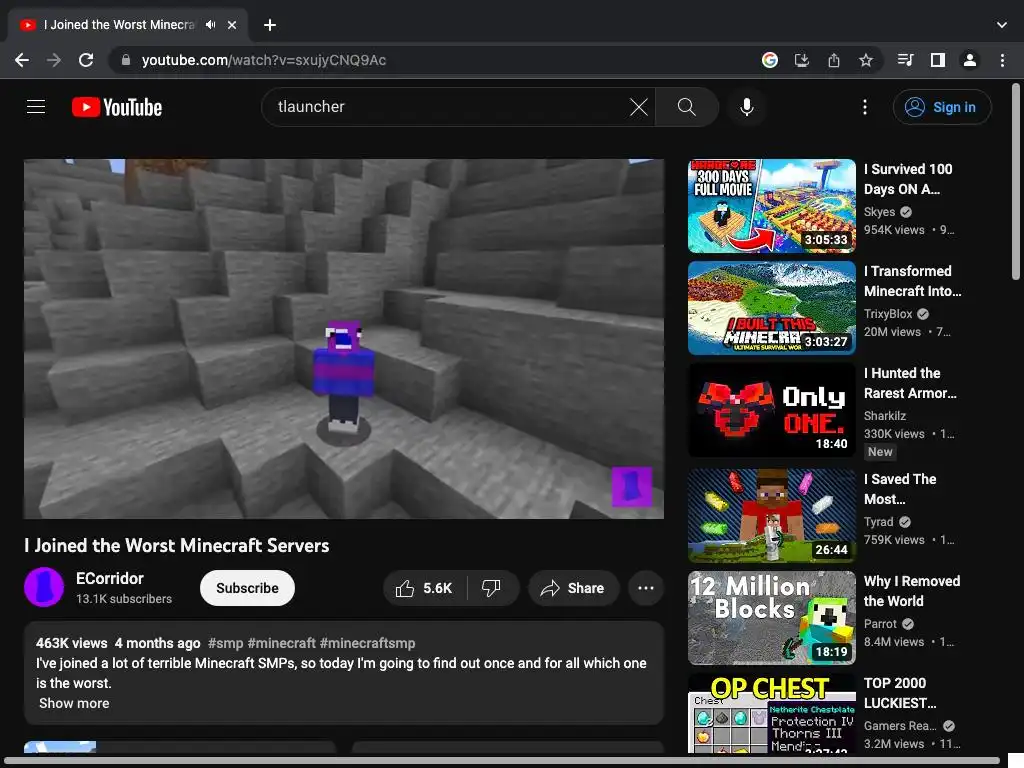Screen dimensions: 1024x768
Task: Expand description with Show more
Action: pos(74,703)
